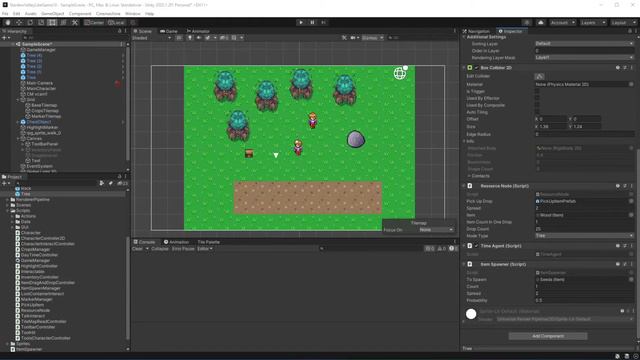Open Box Collider 2D preset settings icon
This screenshot has width=640, height=360.
pyautogui.click(x=624, y=68)
